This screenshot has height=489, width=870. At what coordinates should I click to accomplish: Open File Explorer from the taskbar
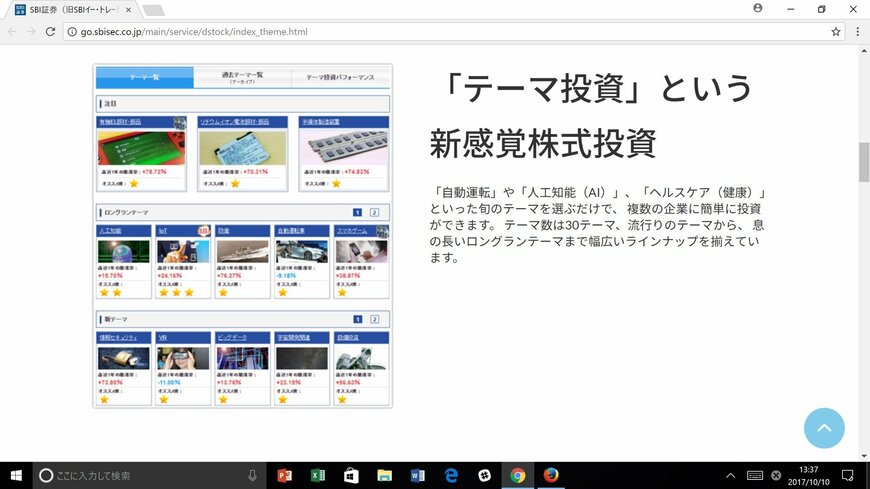pos(384,475)
